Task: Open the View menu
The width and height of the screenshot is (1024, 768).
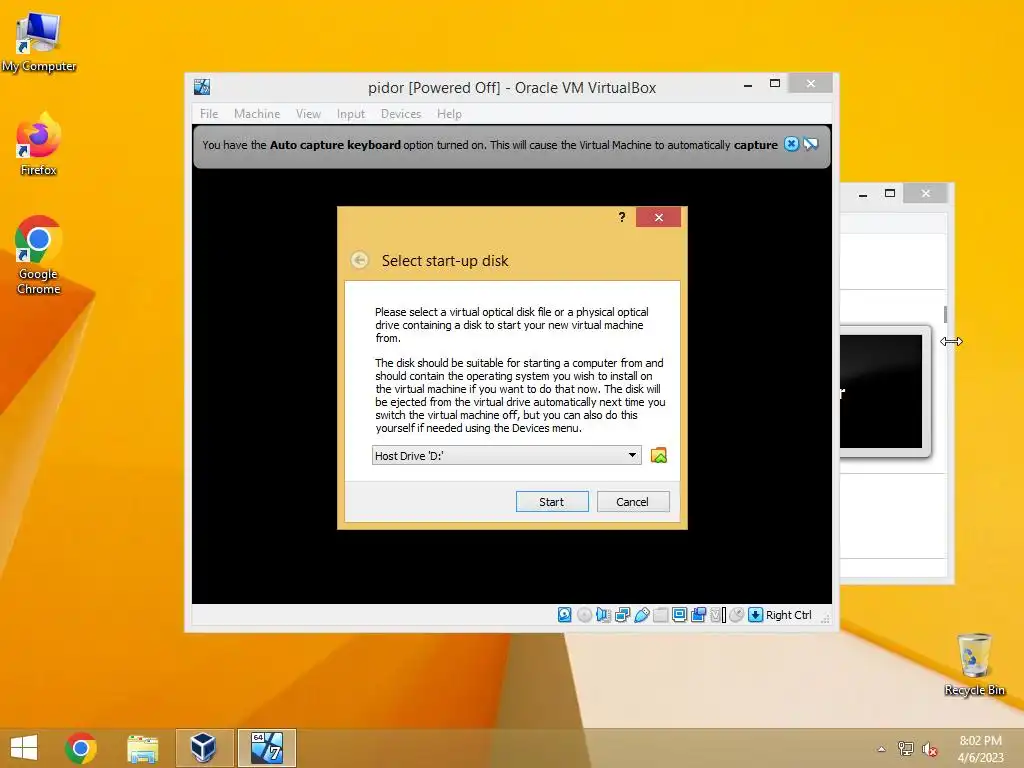Action: coord(308,114)
